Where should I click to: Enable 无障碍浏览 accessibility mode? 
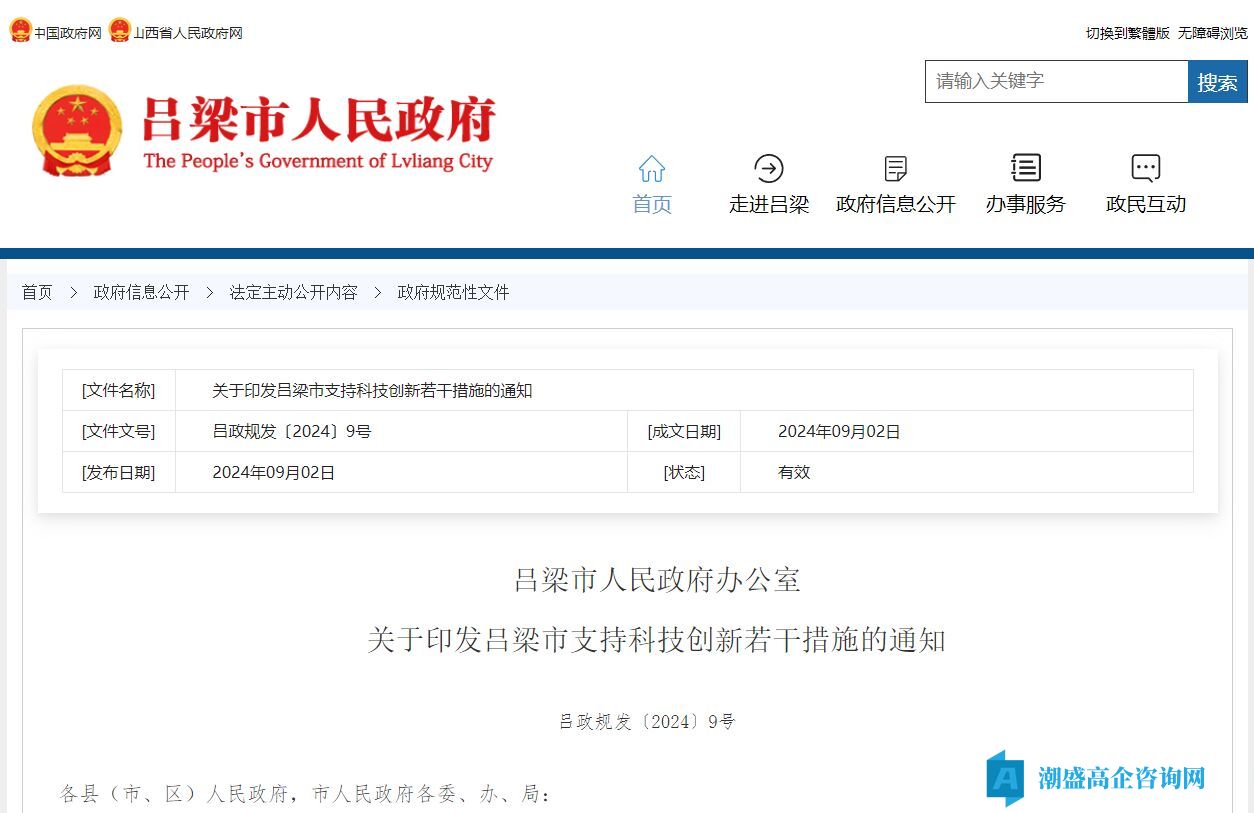(x=1213, y=32)
